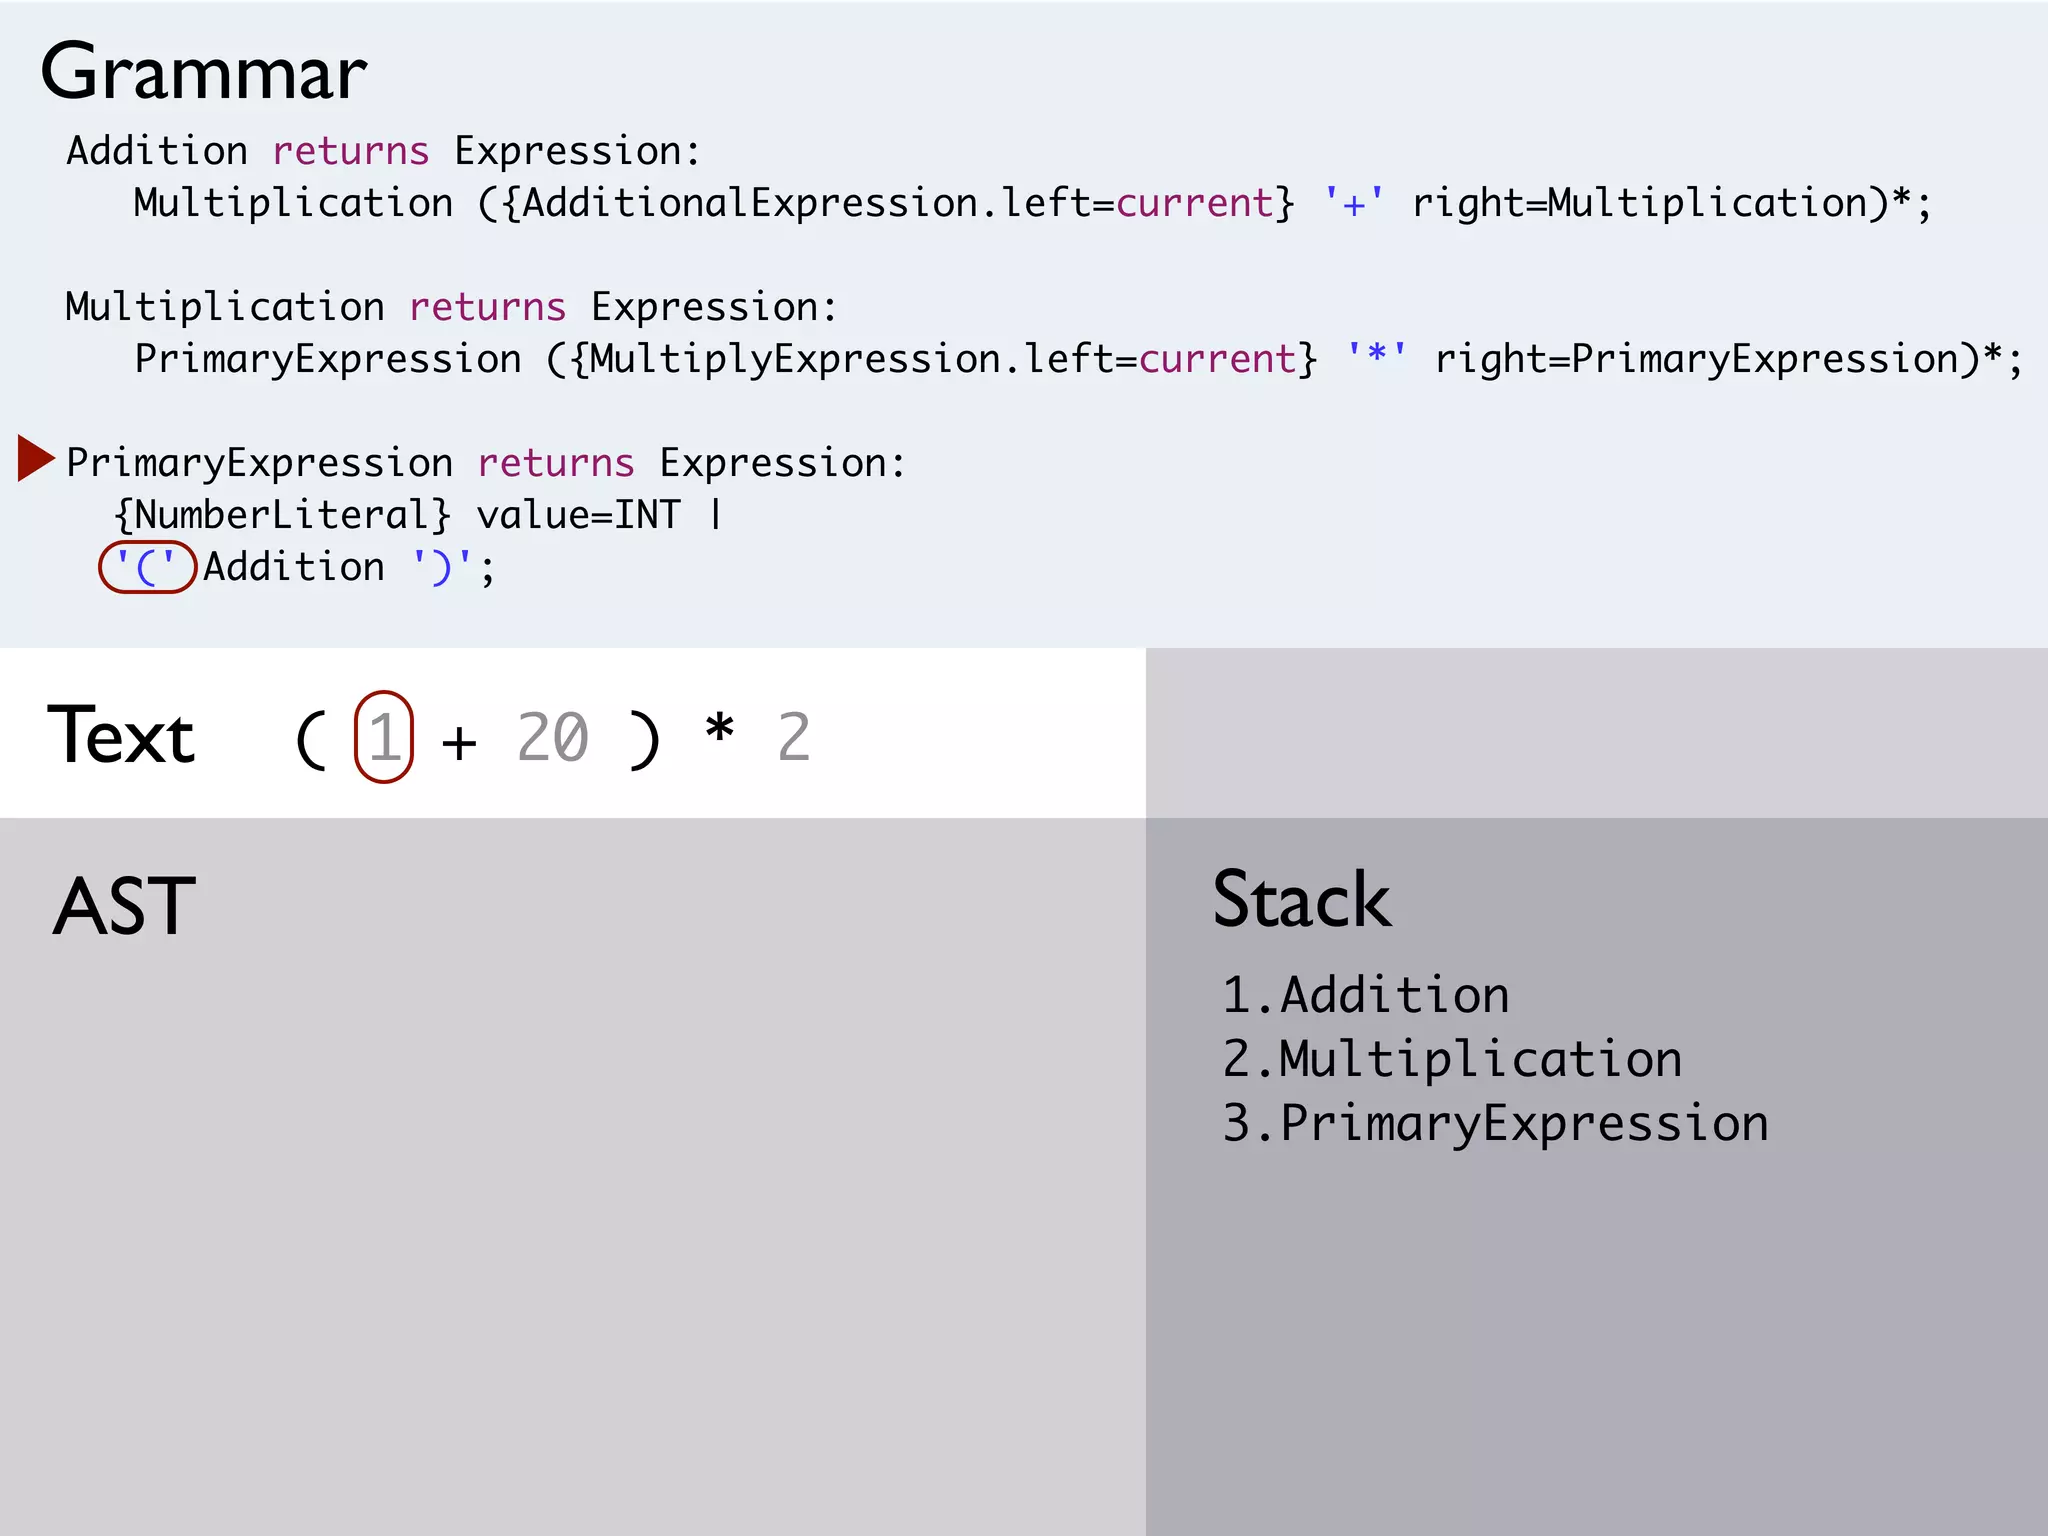The height and width of the screenshot is (1536, 2048).
Task: Select the 2.Multiplication stack entry
Action: click(x=1452, y=1059)
